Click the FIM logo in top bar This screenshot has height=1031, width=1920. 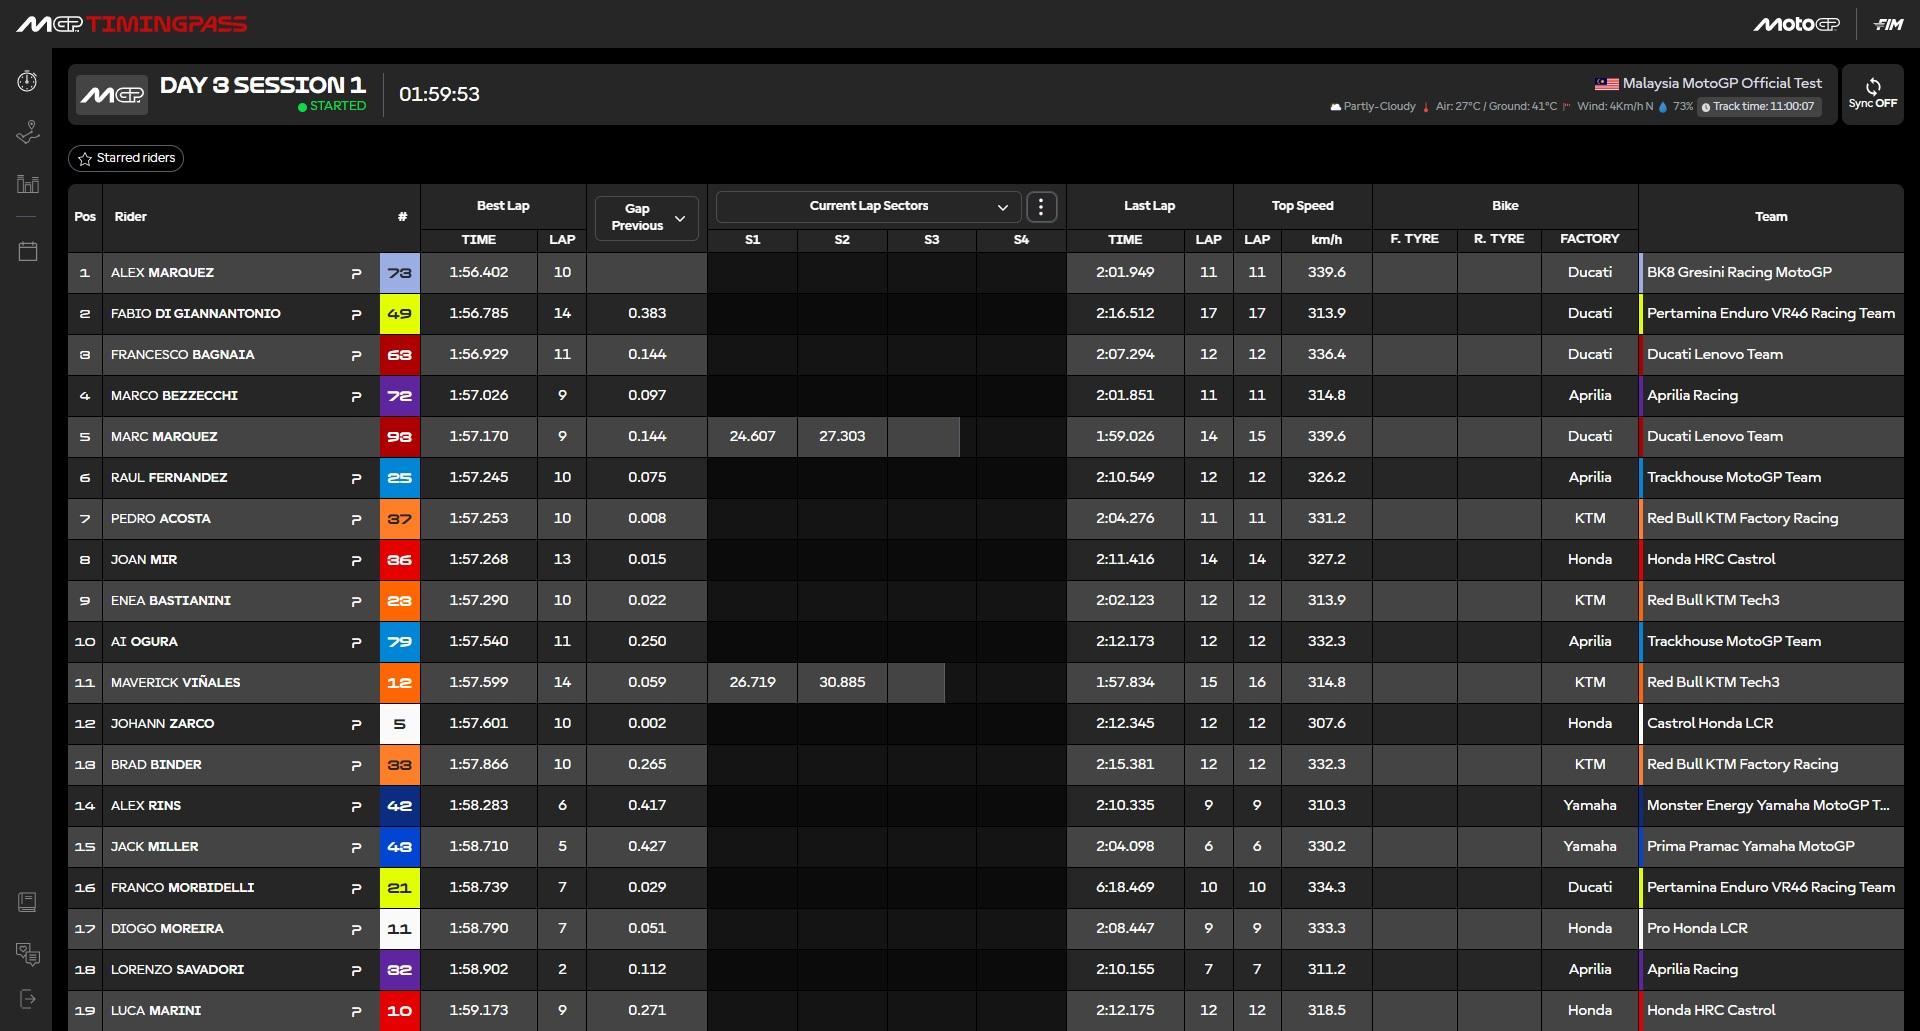[1888, 24]
